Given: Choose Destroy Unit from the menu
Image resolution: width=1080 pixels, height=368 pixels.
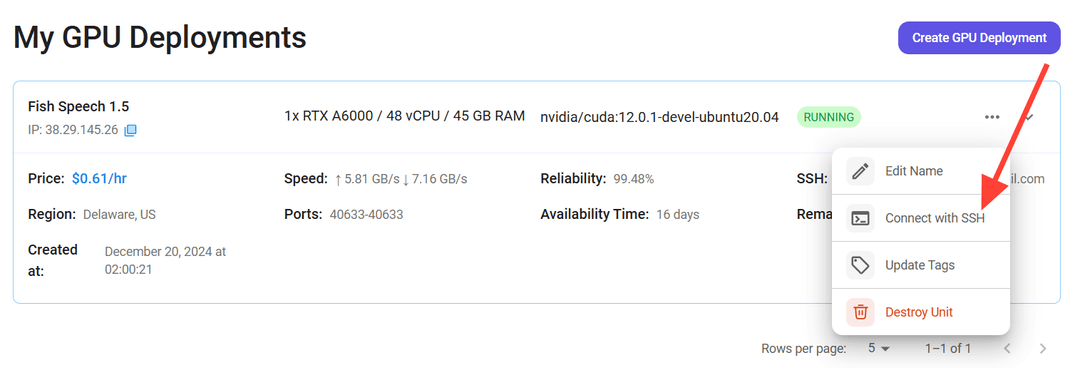Looking at the screenshot, I should pyautogui.click(x=921, y=312).
